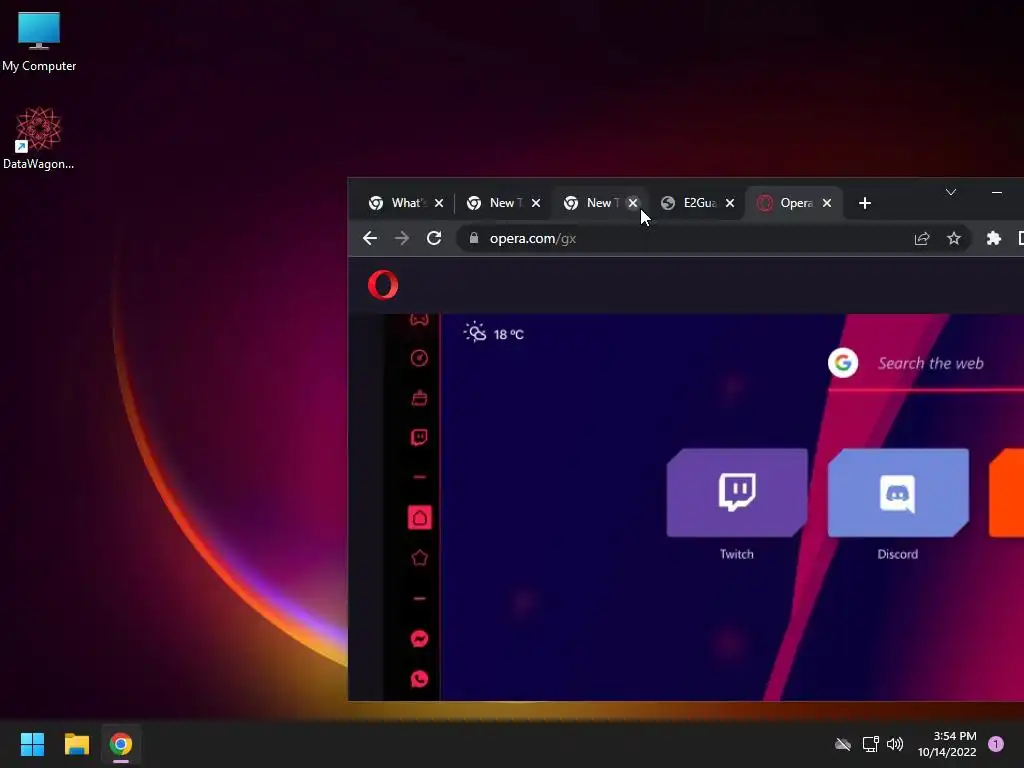Open the Windows Start menu
Image resolution: width=1024 pixels, height=768 pixels.
(32, 744)
